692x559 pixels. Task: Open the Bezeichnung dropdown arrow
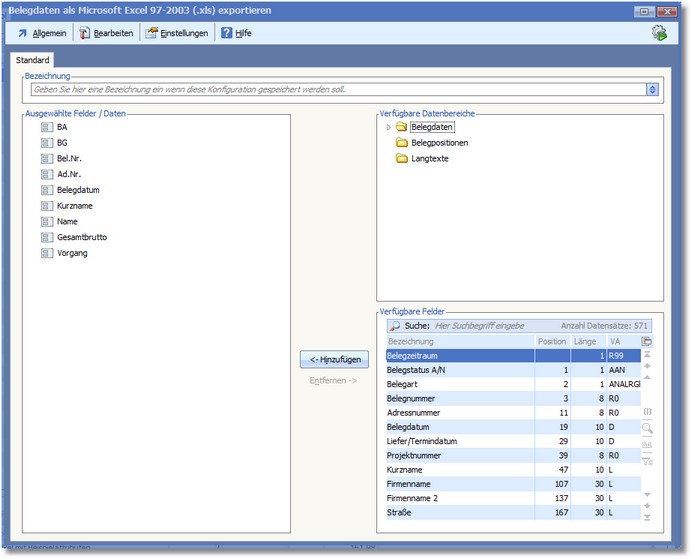click(x=652, y=89)
